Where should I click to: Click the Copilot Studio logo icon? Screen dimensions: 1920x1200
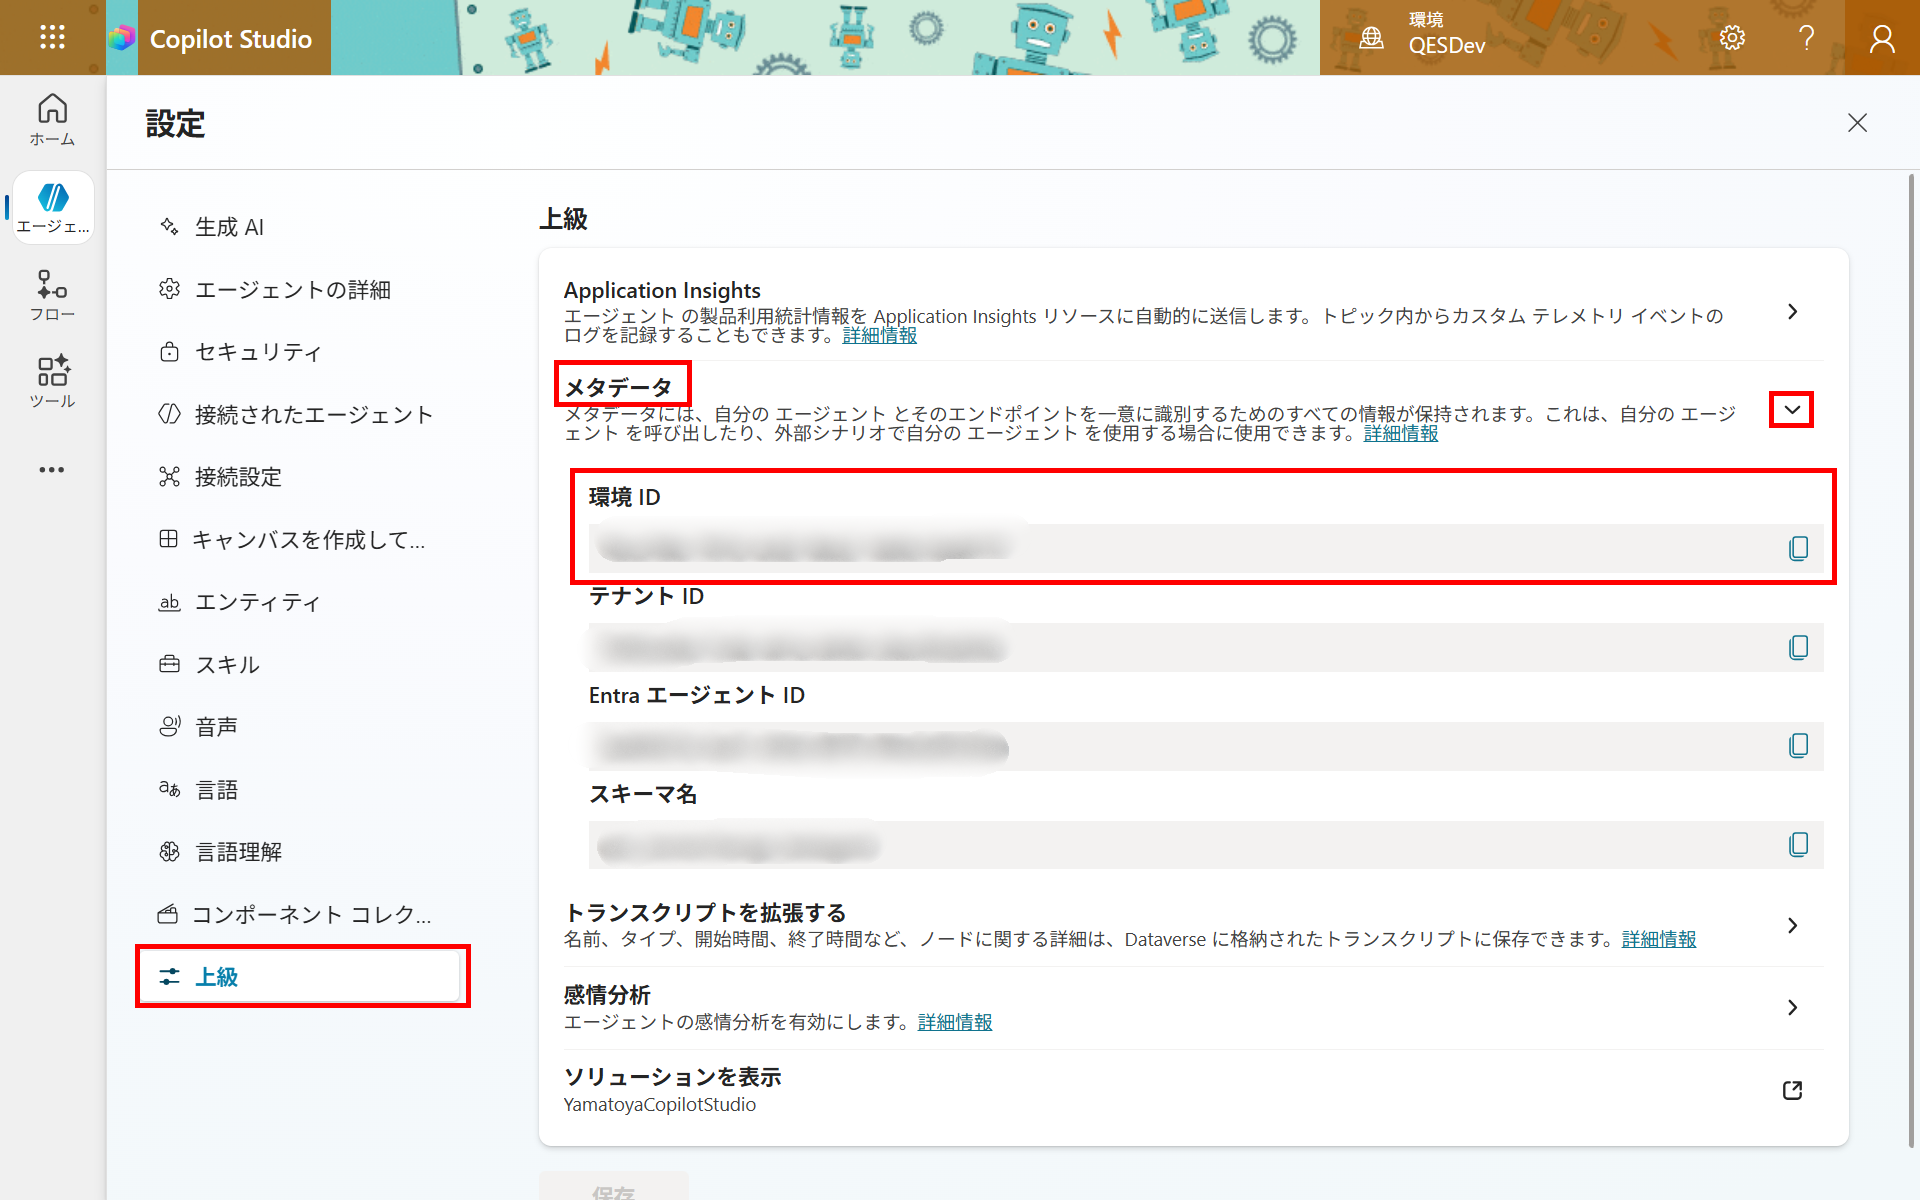point(122,38)
